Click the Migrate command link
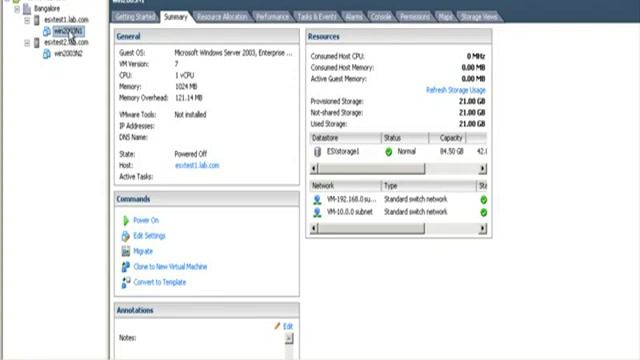The height and width of the screenshot is (360, 640). (143, 251)
